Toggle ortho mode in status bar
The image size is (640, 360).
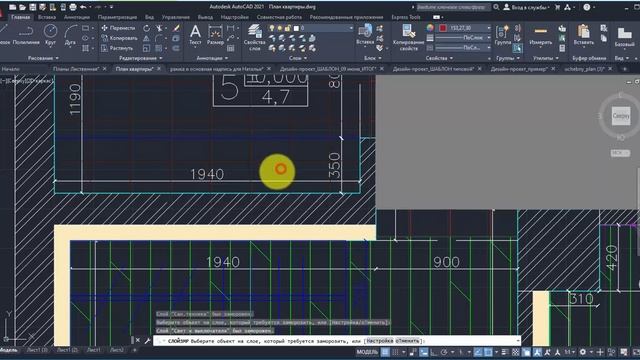433,352
